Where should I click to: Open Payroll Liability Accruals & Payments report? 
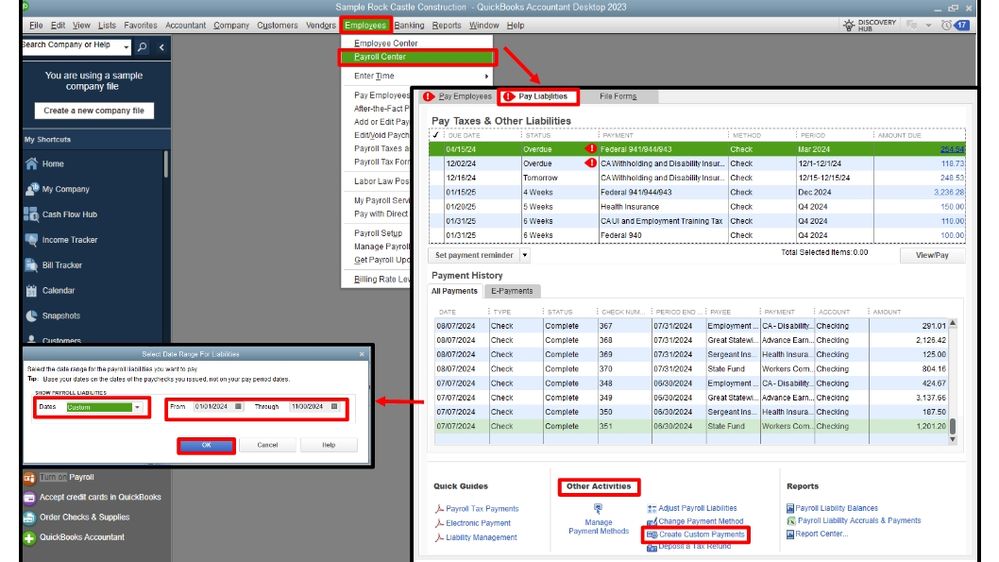pyautogui.click(x=859, y=521)
